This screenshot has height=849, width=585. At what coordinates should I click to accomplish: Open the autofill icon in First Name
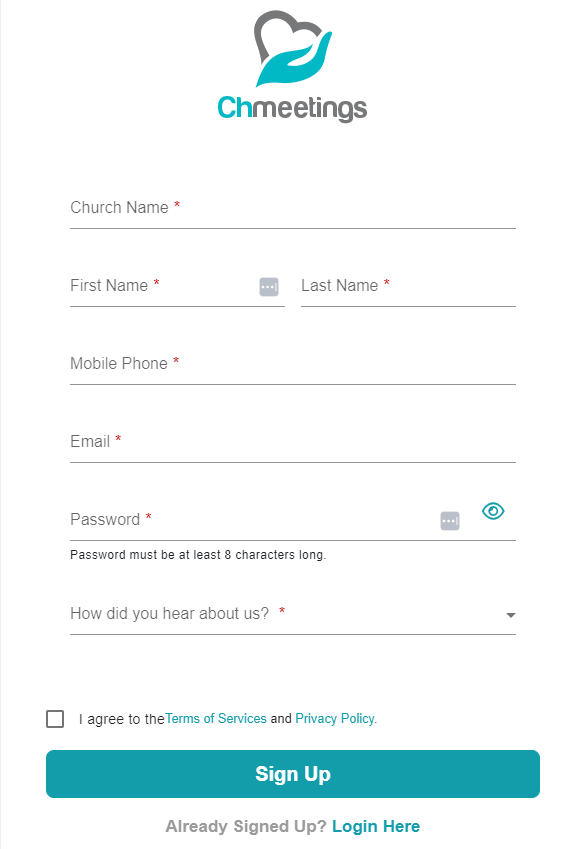(269, 287)
